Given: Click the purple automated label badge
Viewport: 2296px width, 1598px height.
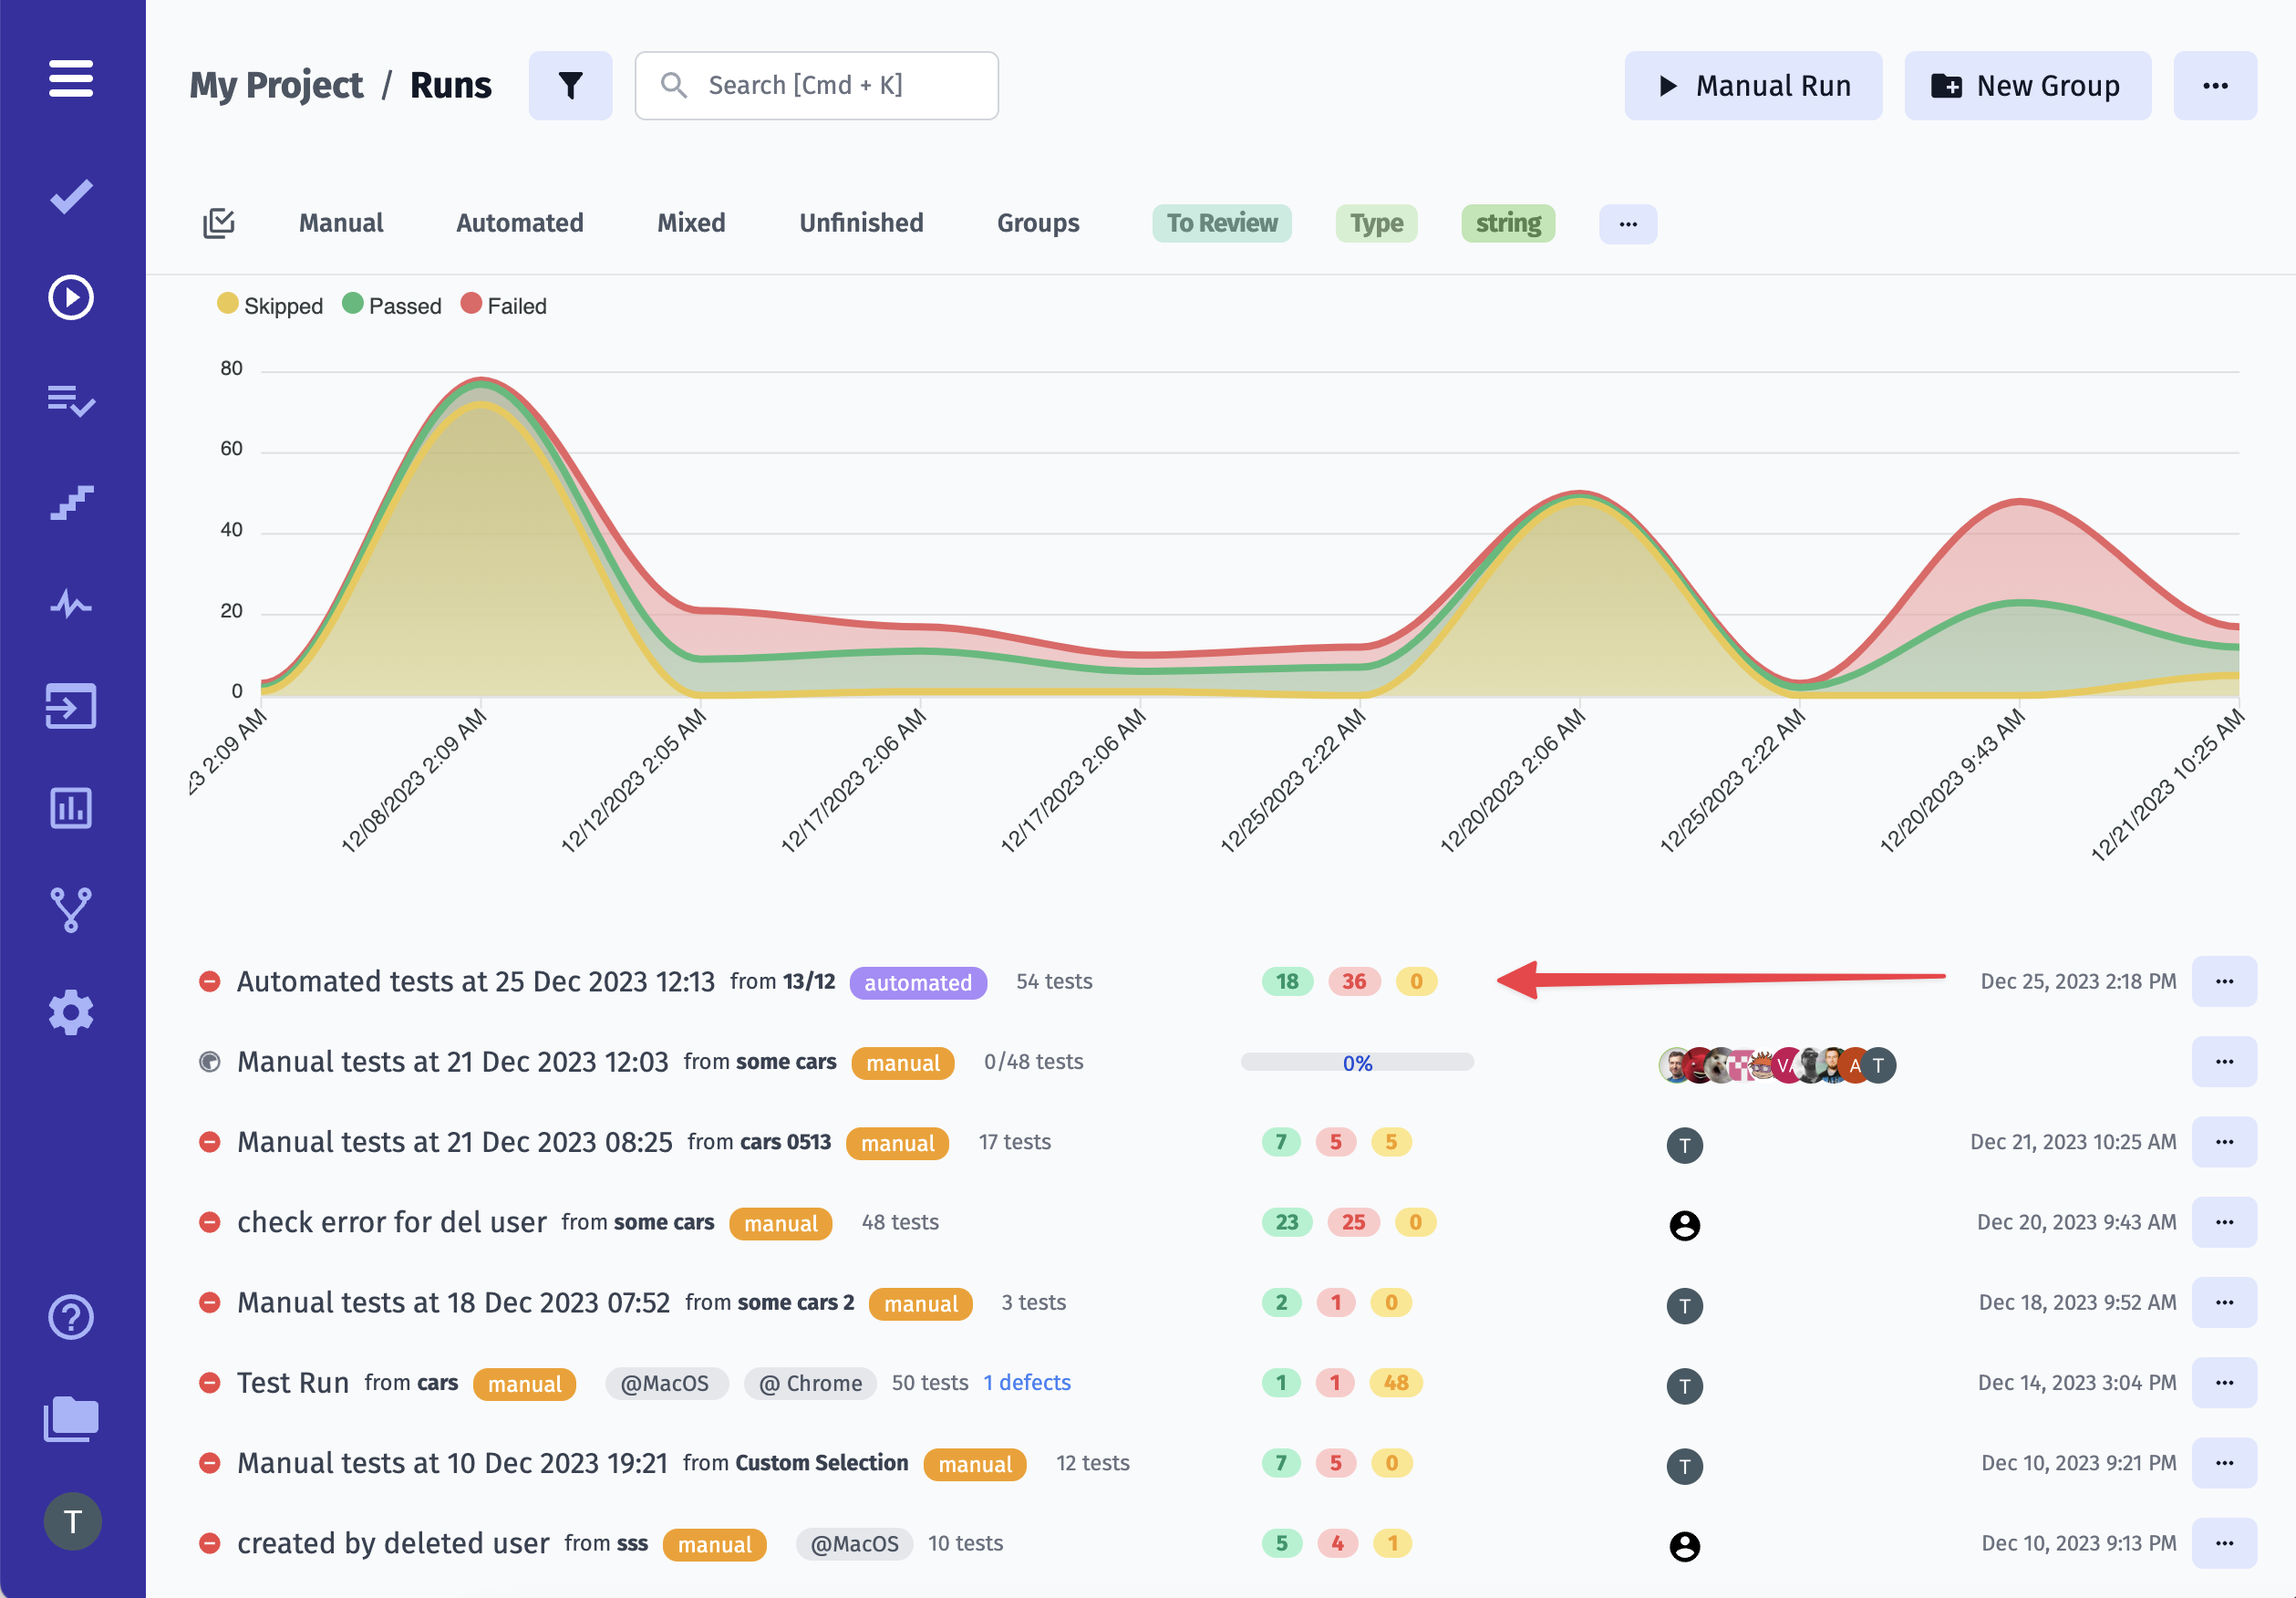Looking at the screenshot, I should tap(918, 982).
